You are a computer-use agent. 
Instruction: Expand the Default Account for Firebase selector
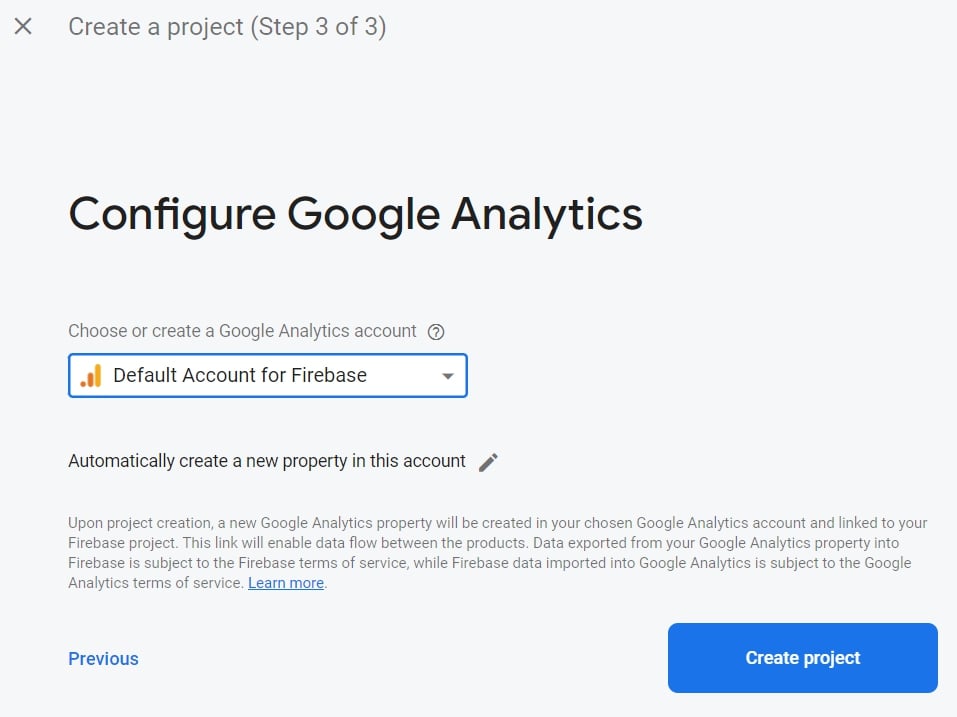267,375
